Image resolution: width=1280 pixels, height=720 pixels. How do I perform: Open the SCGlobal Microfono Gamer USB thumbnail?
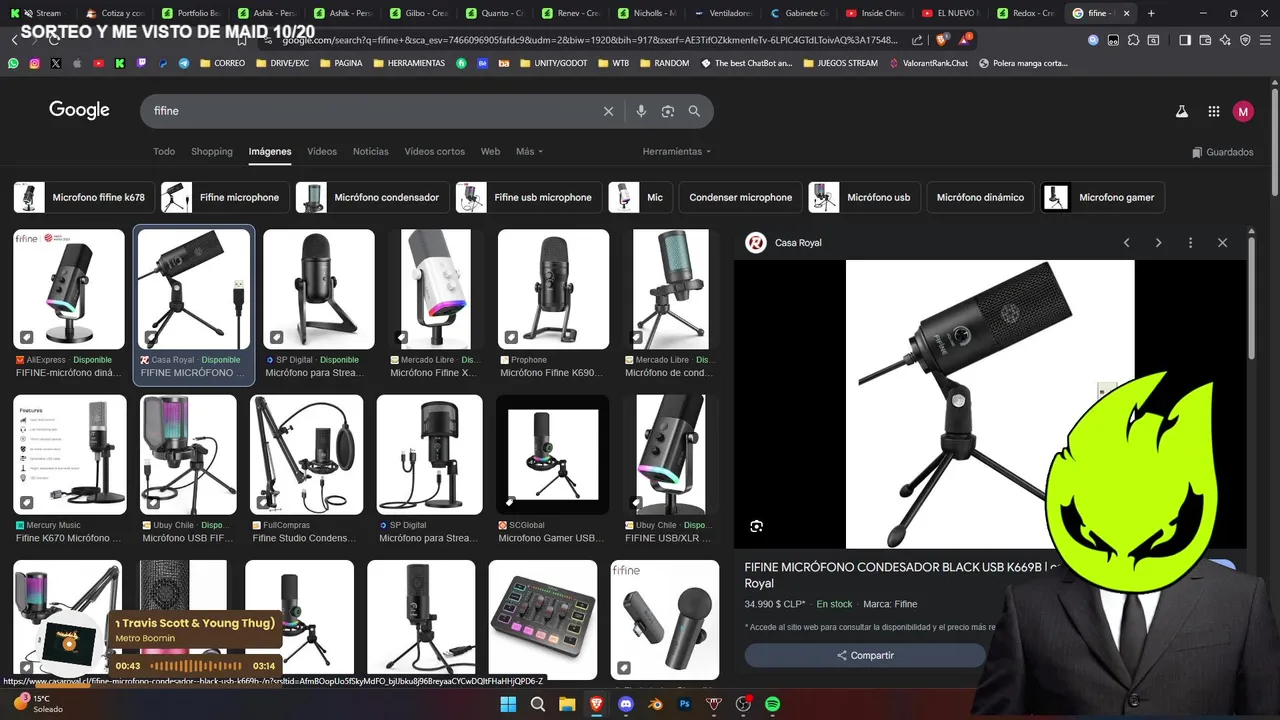552,455
